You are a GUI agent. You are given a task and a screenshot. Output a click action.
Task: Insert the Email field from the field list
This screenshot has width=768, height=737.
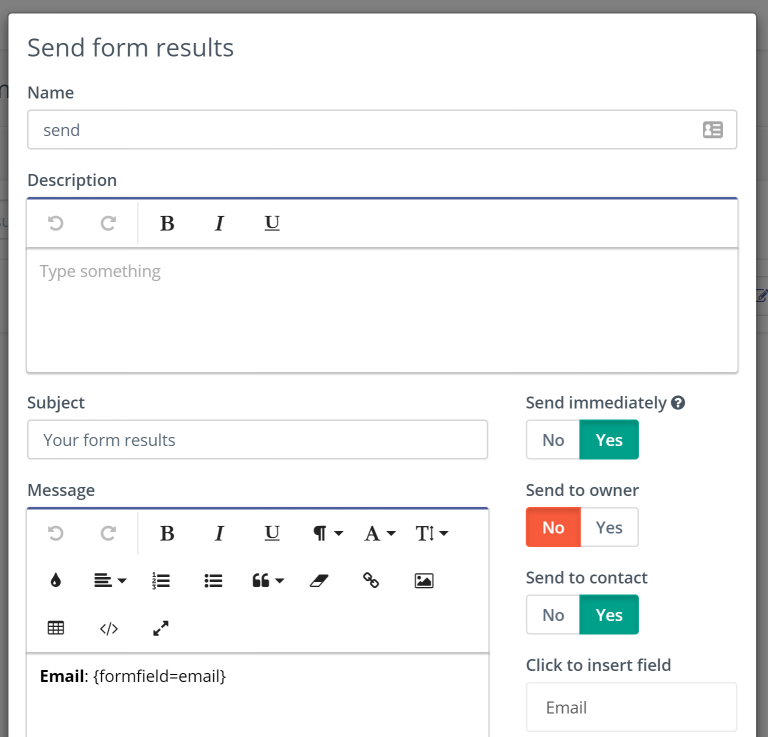631,707
